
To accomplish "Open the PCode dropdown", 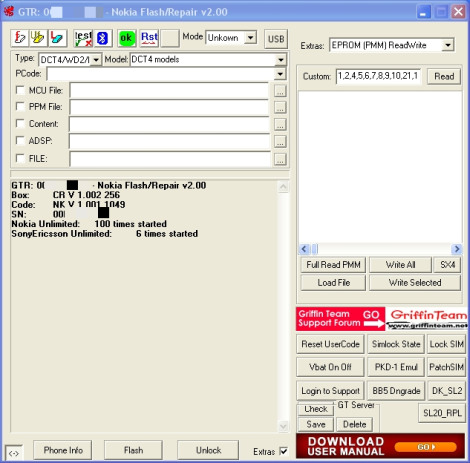I will pyautogui.click(x=281, y=74).
